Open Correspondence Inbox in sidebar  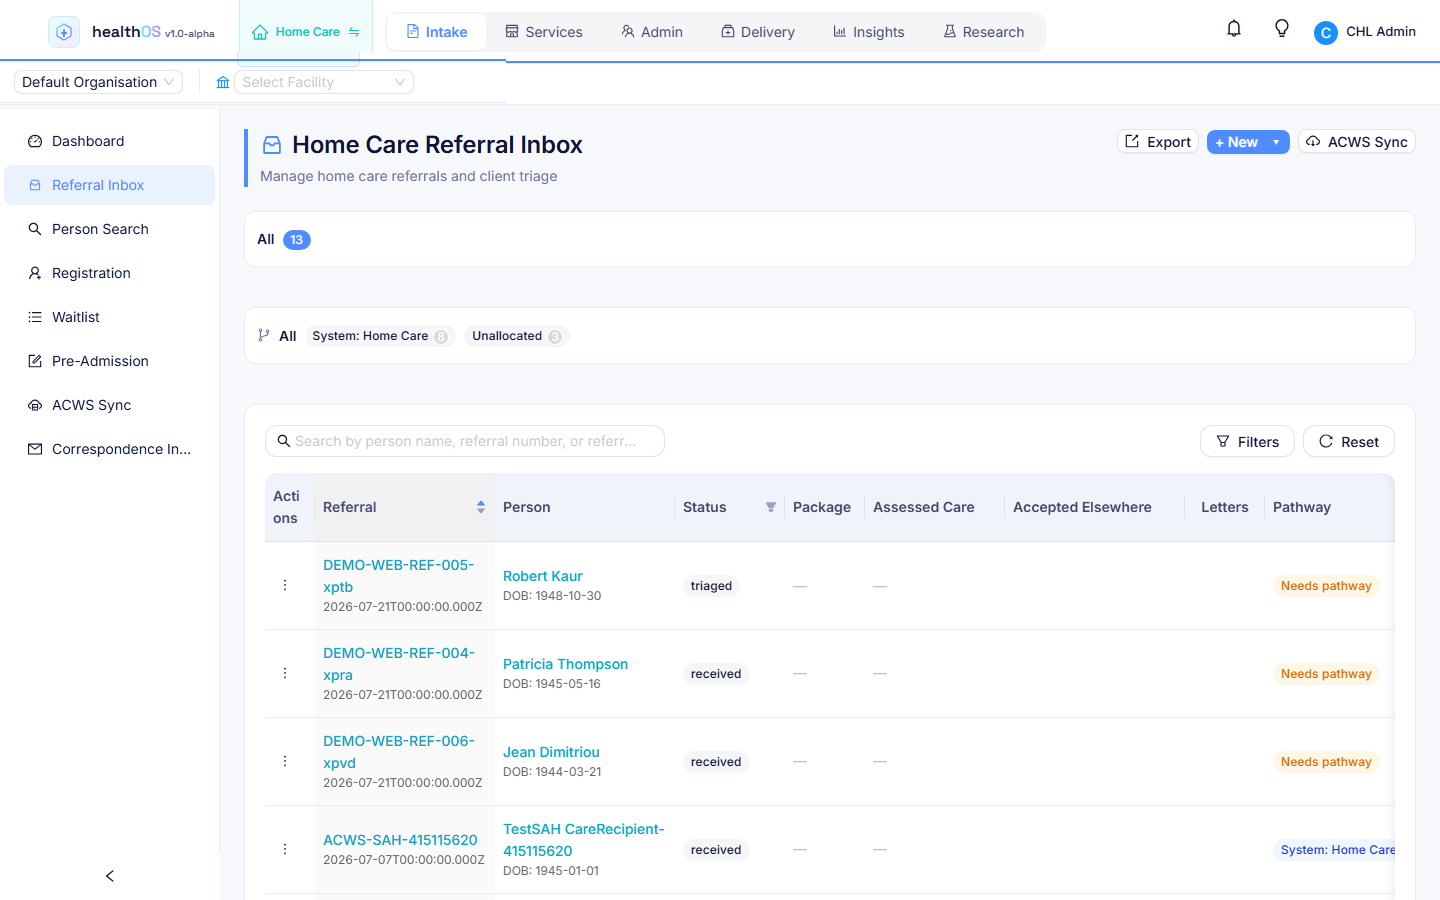click(x=110, y=449)
